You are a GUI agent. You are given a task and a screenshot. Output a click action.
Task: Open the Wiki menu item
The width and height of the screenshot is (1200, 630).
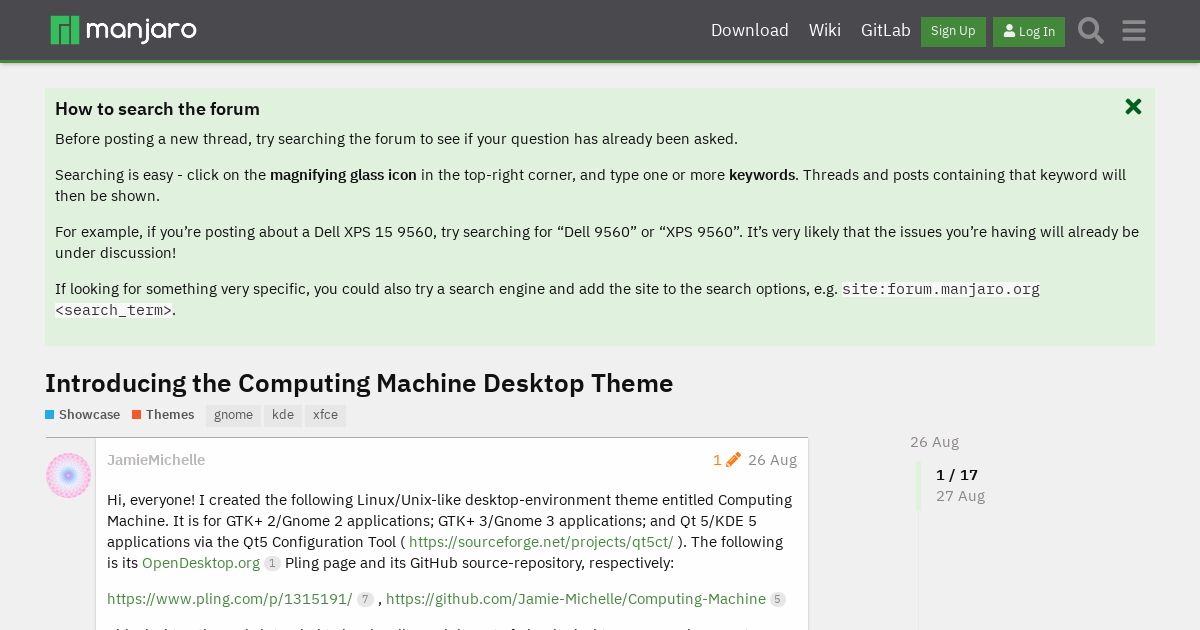tap(825, 30)
